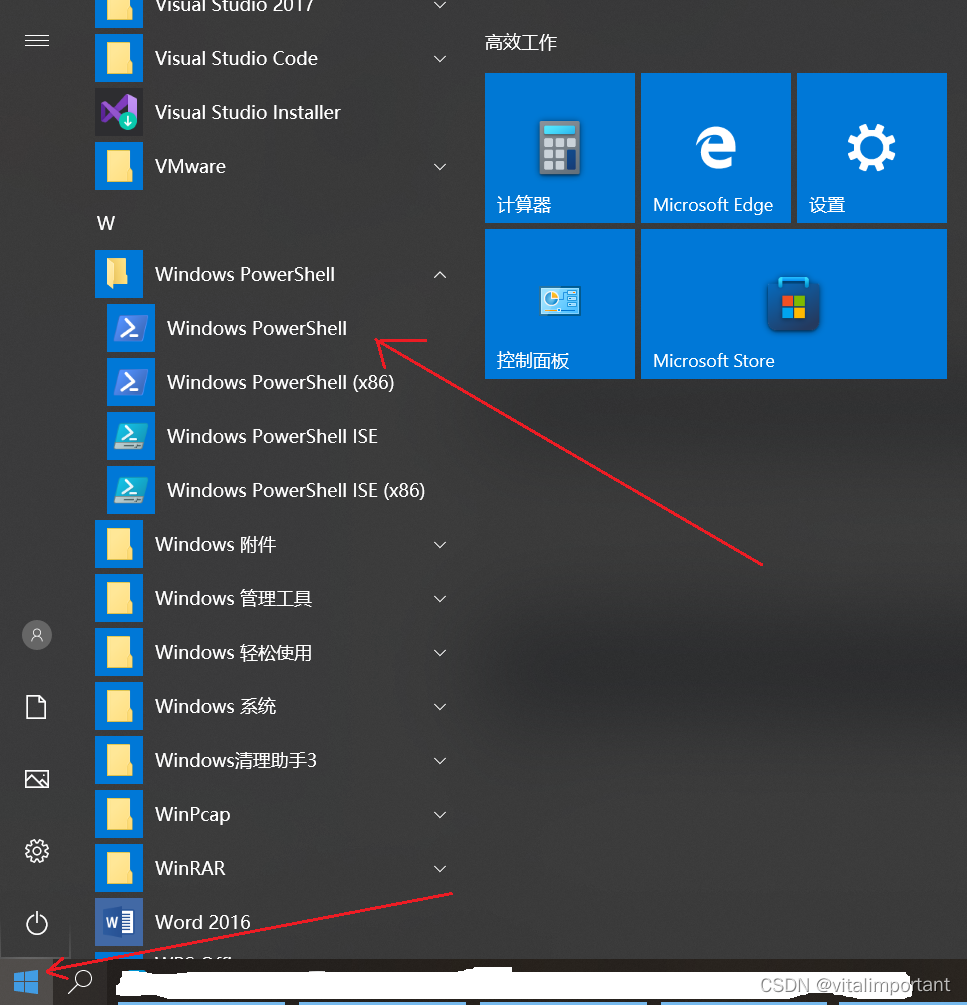Click the Windows Start button on taskbar

26,982
